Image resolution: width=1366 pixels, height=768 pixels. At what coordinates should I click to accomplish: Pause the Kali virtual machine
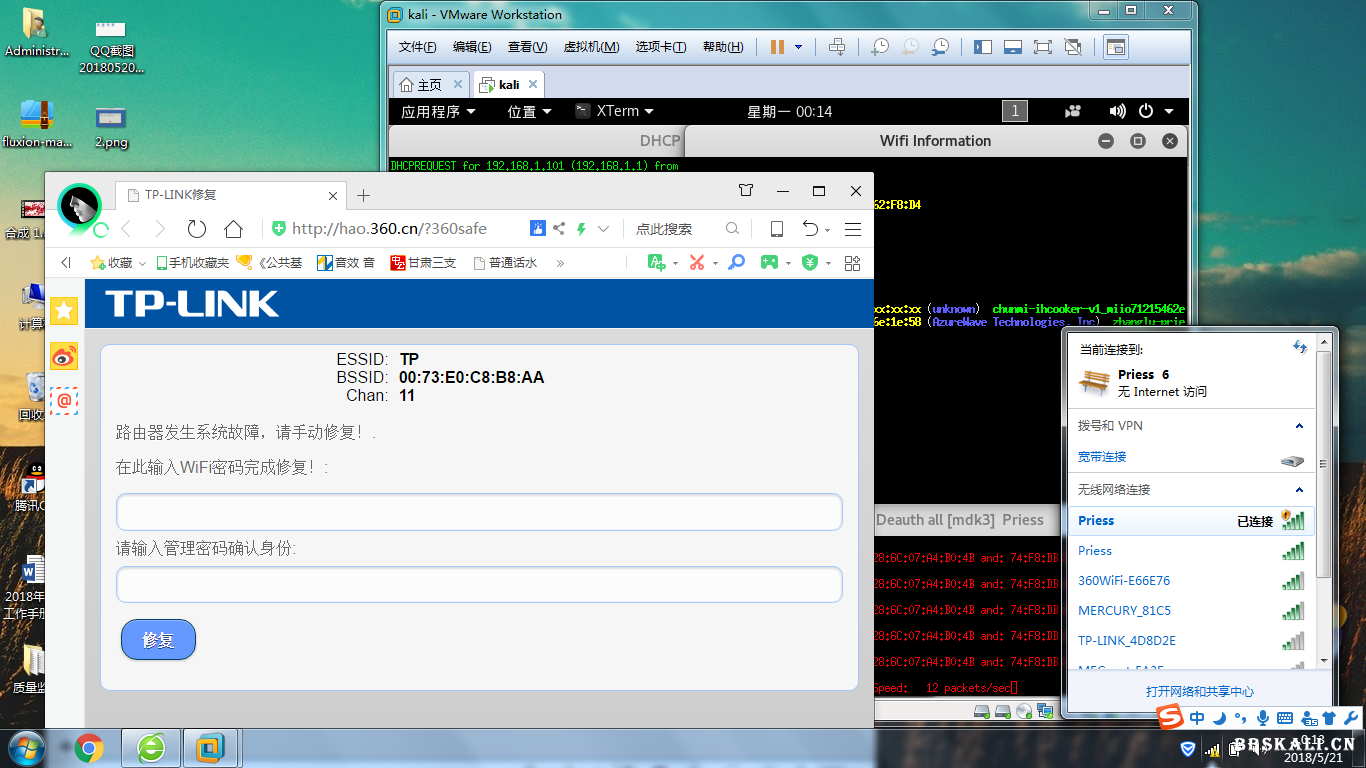pyautogui.click(x=777, y=47)
